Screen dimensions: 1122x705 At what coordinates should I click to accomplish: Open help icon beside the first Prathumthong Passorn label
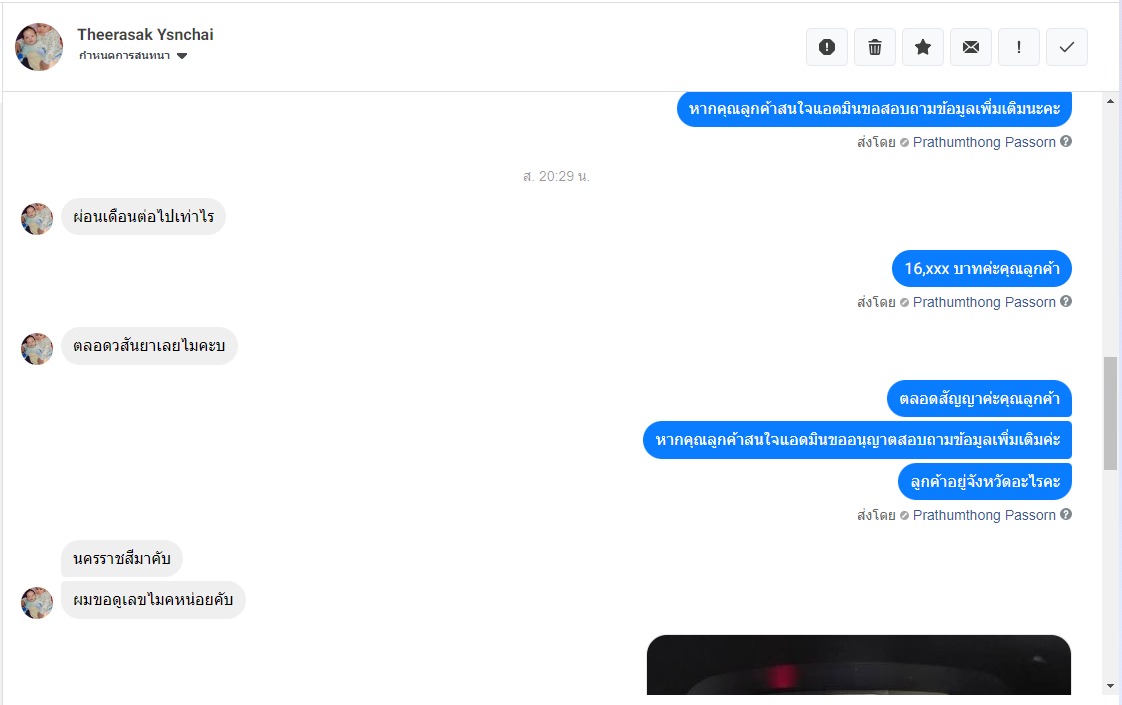[x=1065, y=141]
